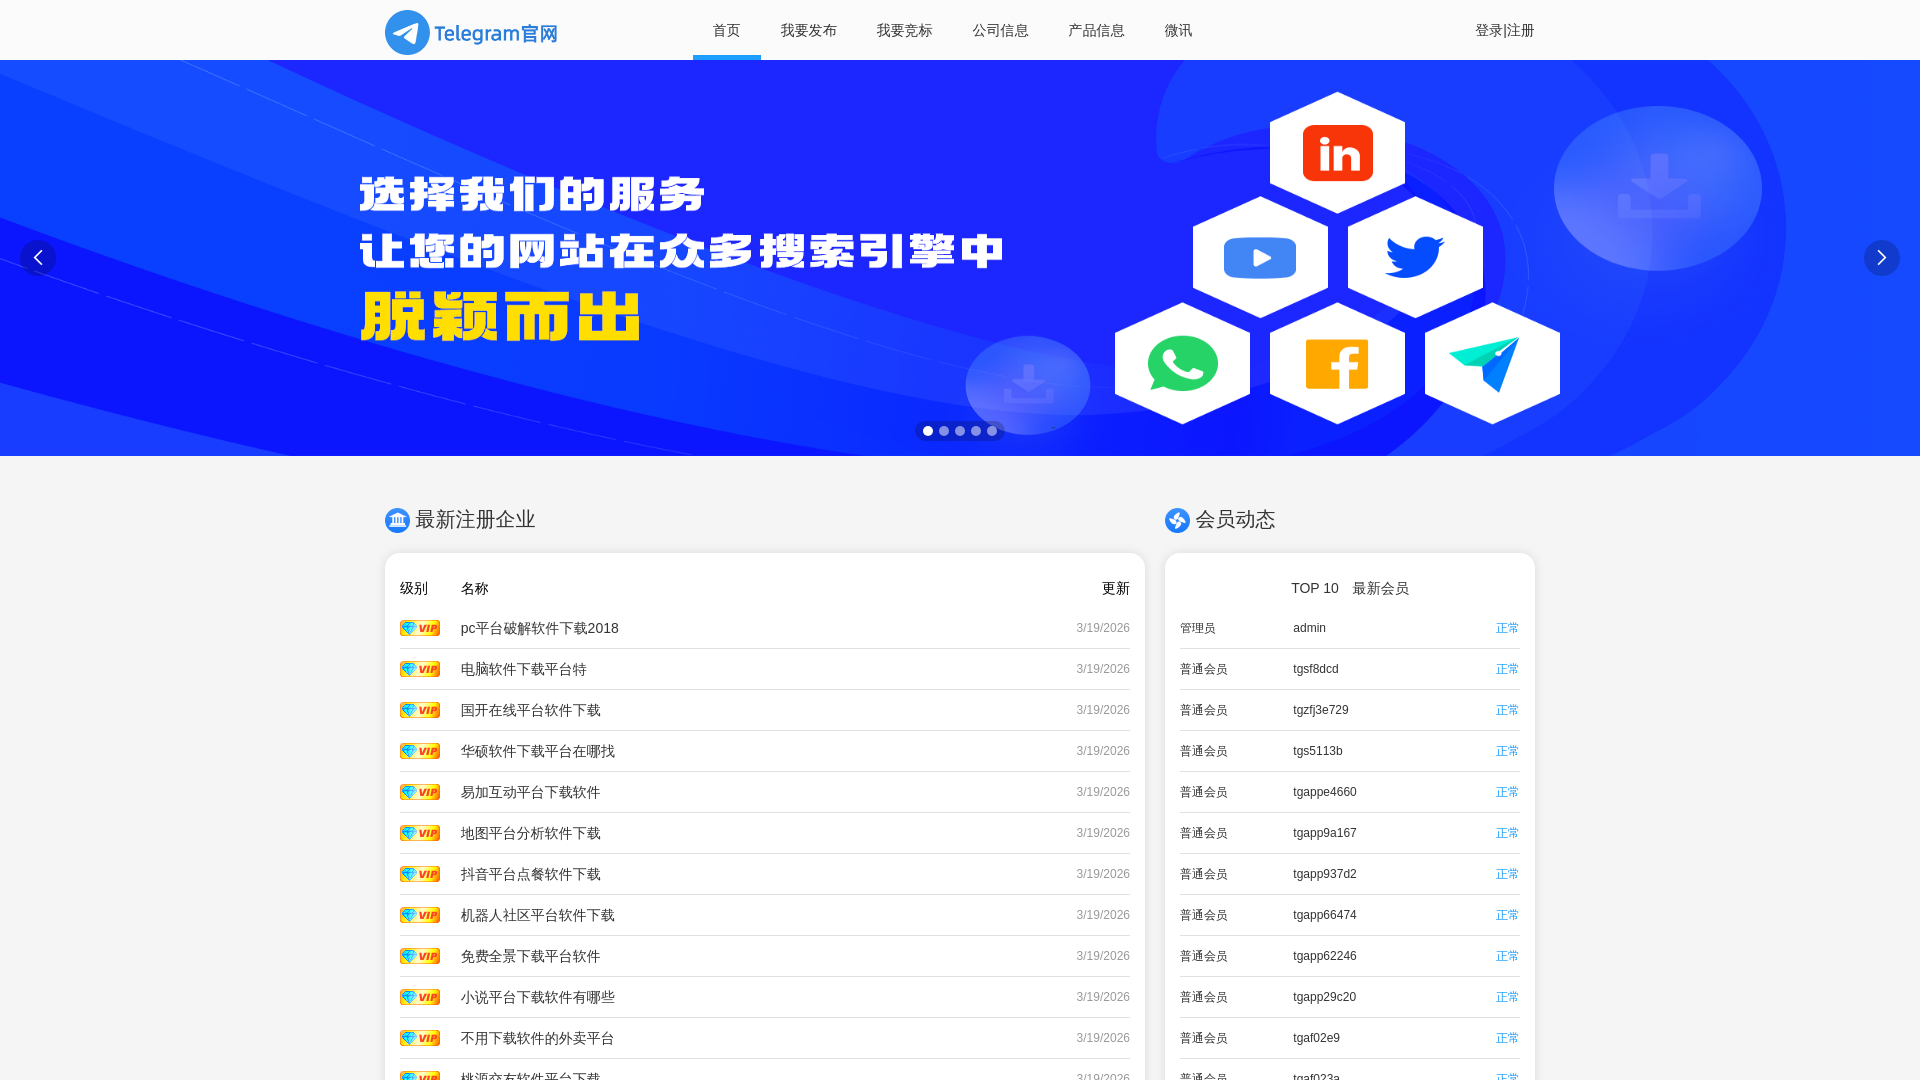The height and width of the screenshot is (1080, 1920).
Task: Select the third banner carousel dot
Action: point(960,431)
